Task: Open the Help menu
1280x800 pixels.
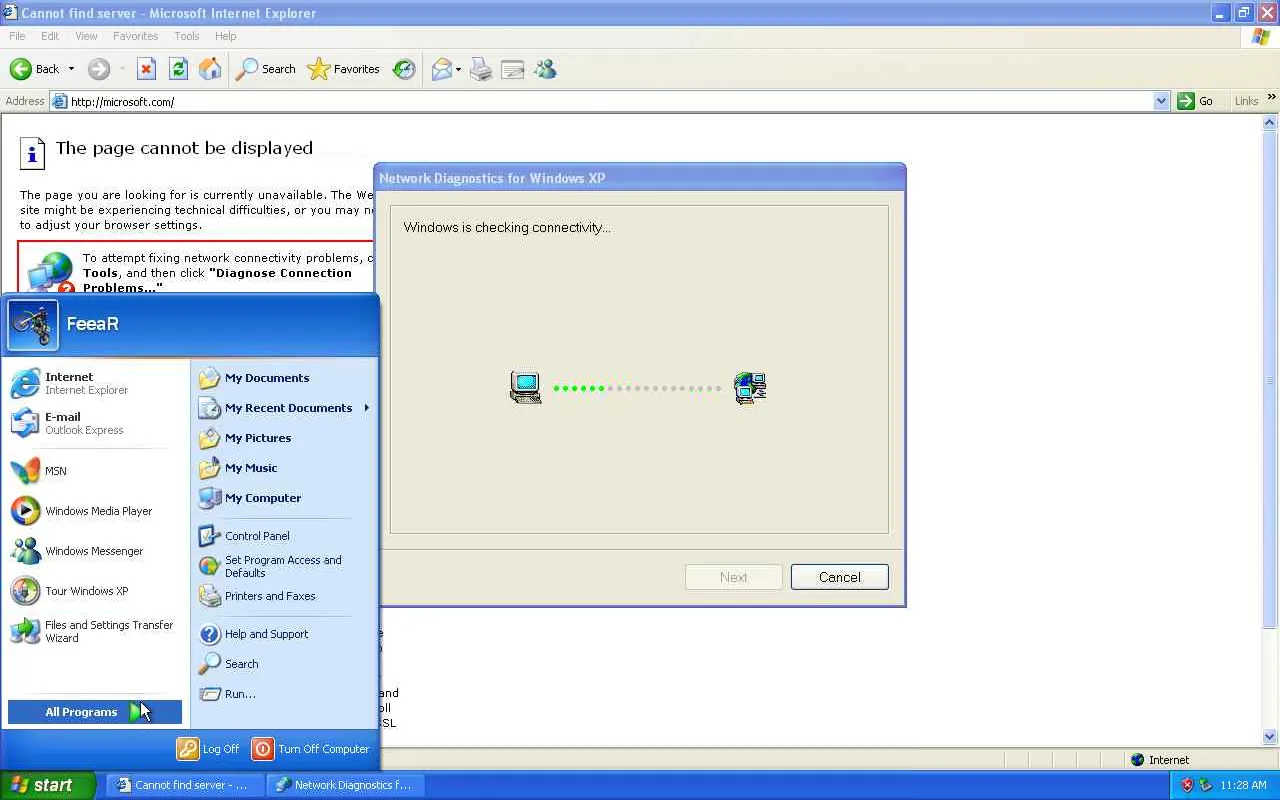Action: 226,36
